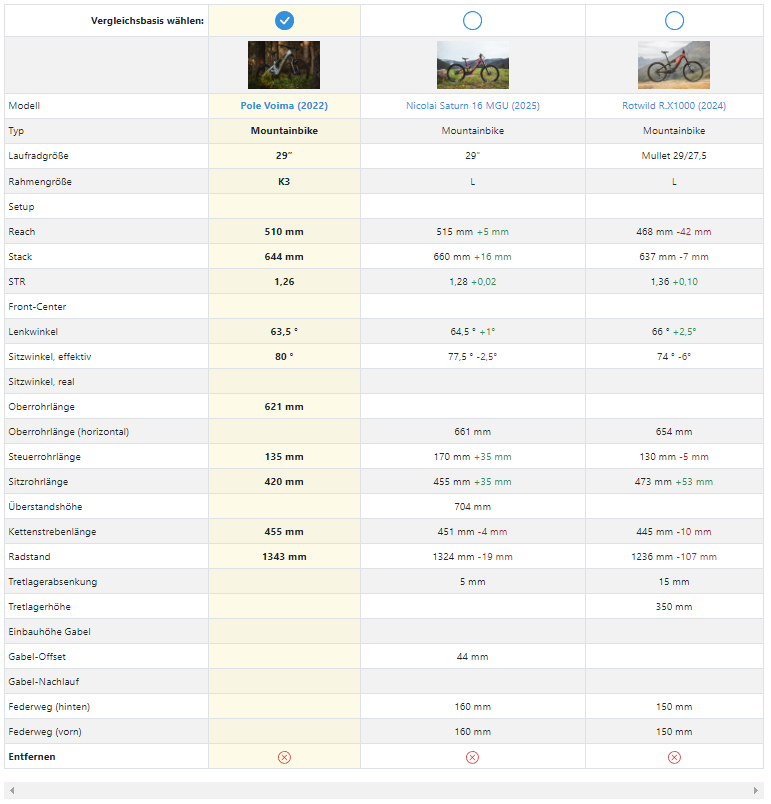771x804 pixels.
Task: Click Pole Voima reach value 510 mm
Action: [x=284, y=232]
